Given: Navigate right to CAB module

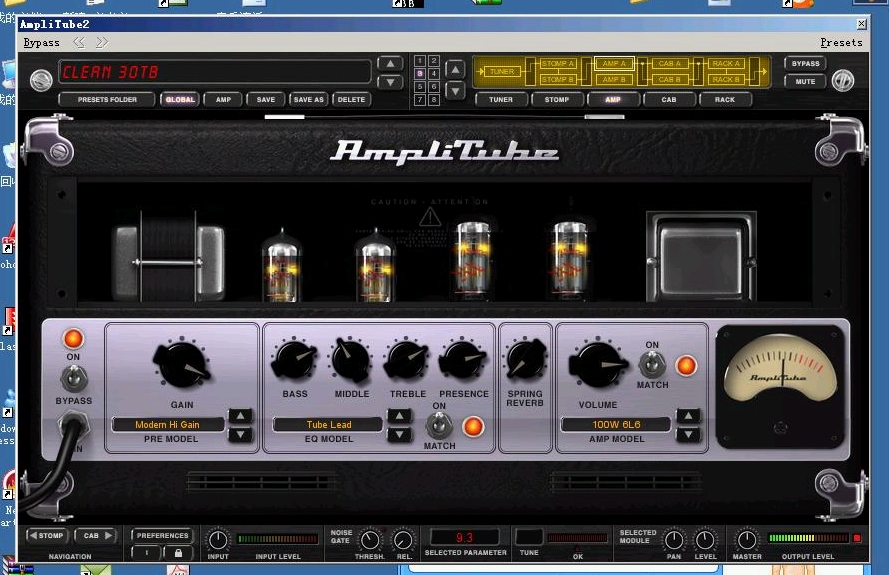Looking at the screenshot, I should (x=95, y=535).
